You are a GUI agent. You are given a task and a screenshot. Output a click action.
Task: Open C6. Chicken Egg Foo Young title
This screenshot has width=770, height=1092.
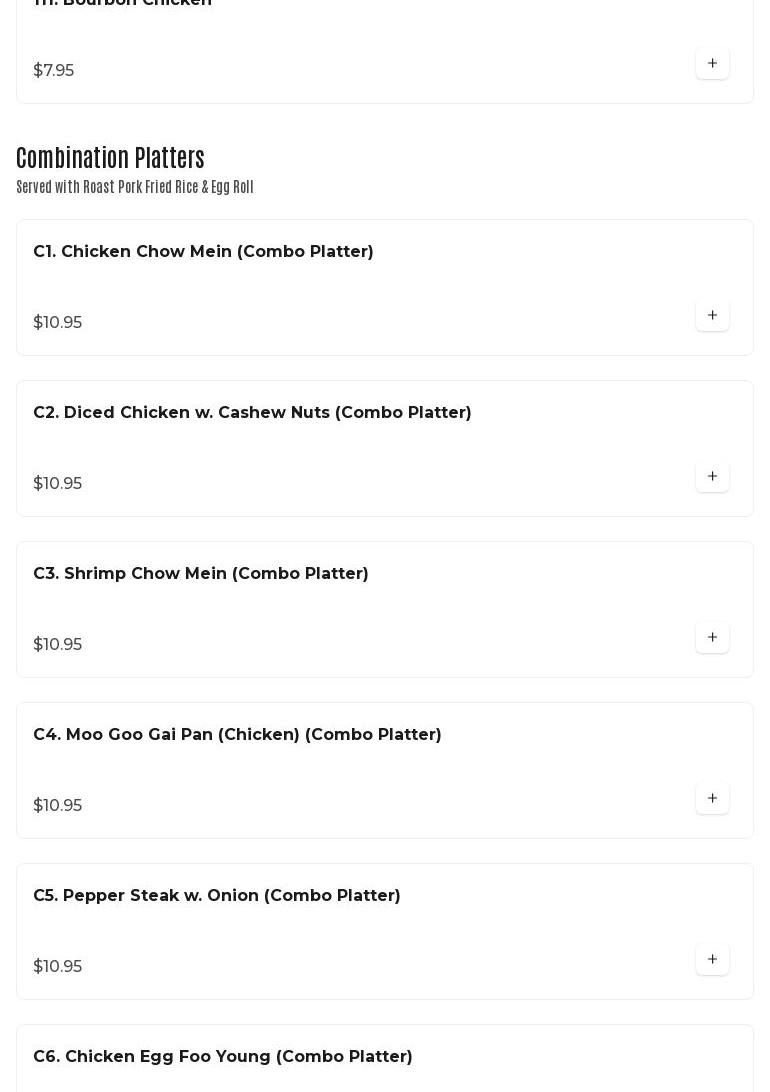tap(222, 1056)
